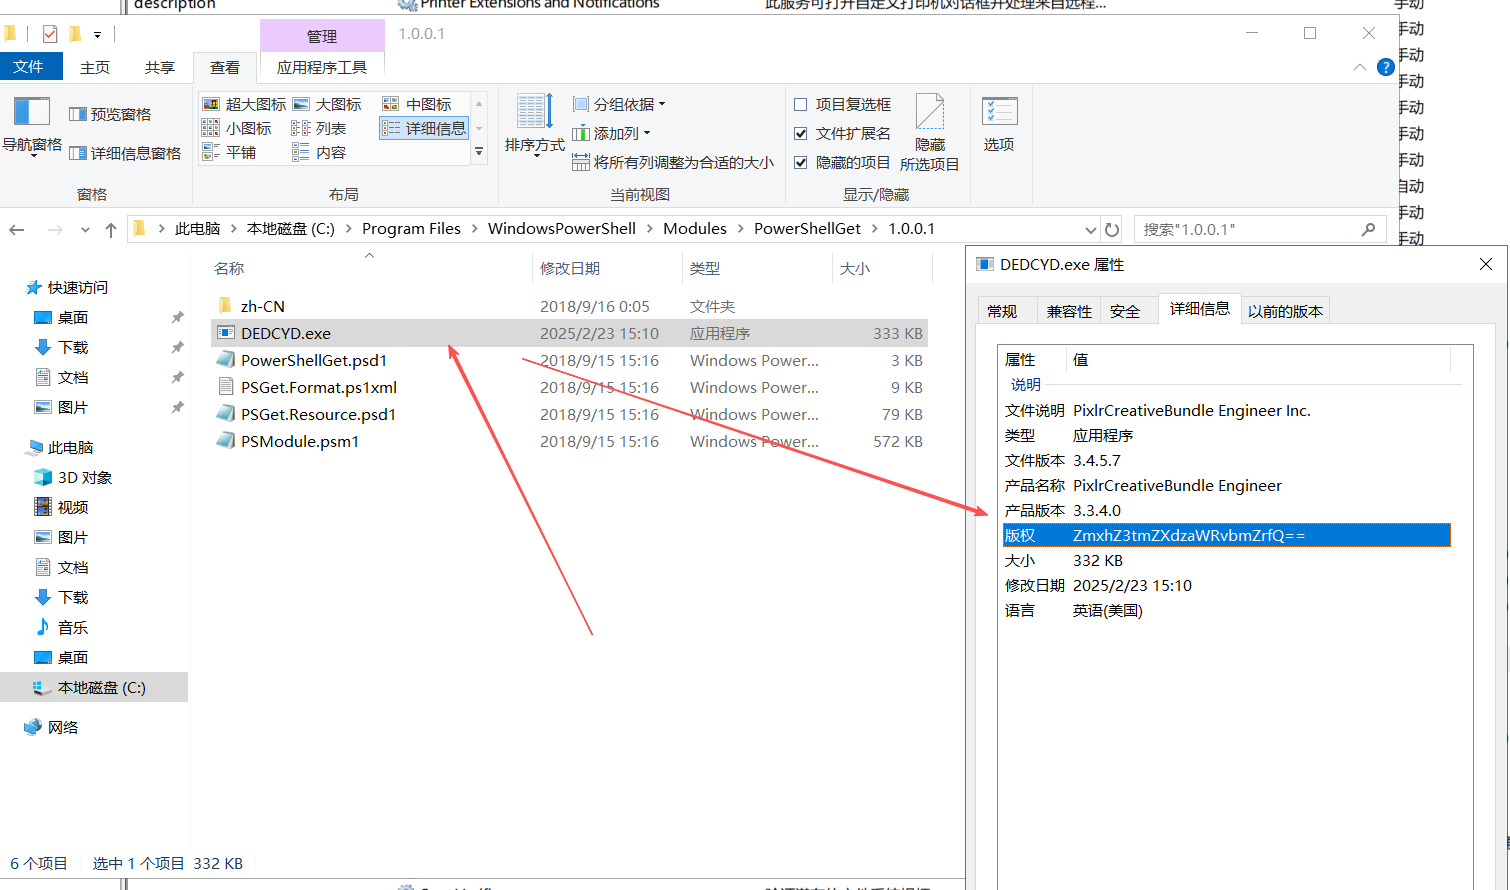Select the PSModule.psm1 file
Screen dimensions: 1510x890
coord(569,441)
